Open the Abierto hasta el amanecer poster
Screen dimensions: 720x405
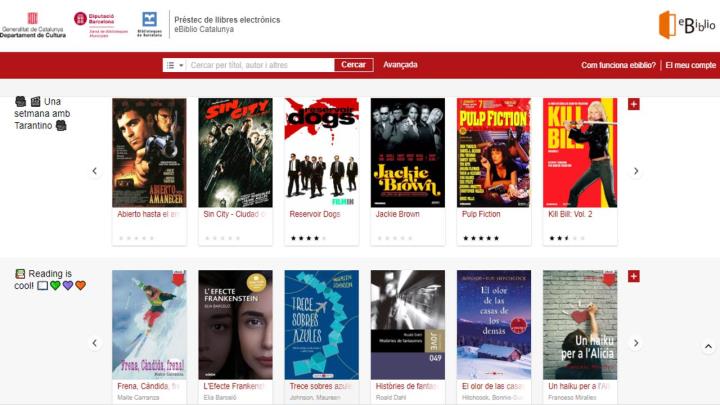pyautogui.click(x=149, y=152)
